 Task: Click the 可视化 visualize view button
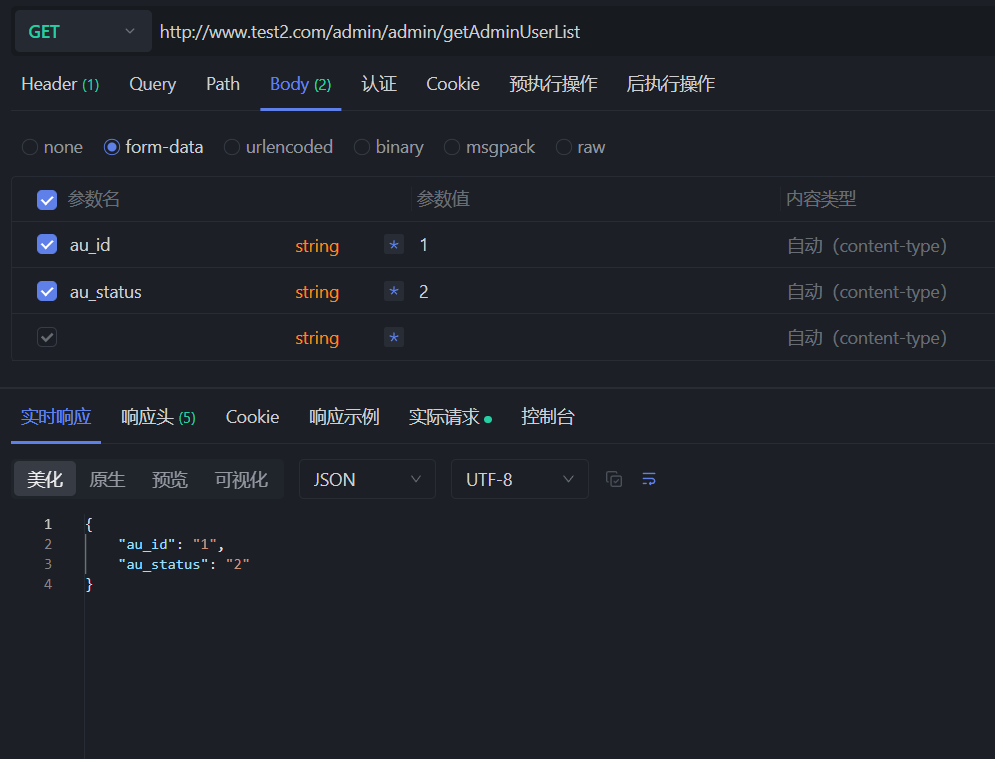pos(241,479)
